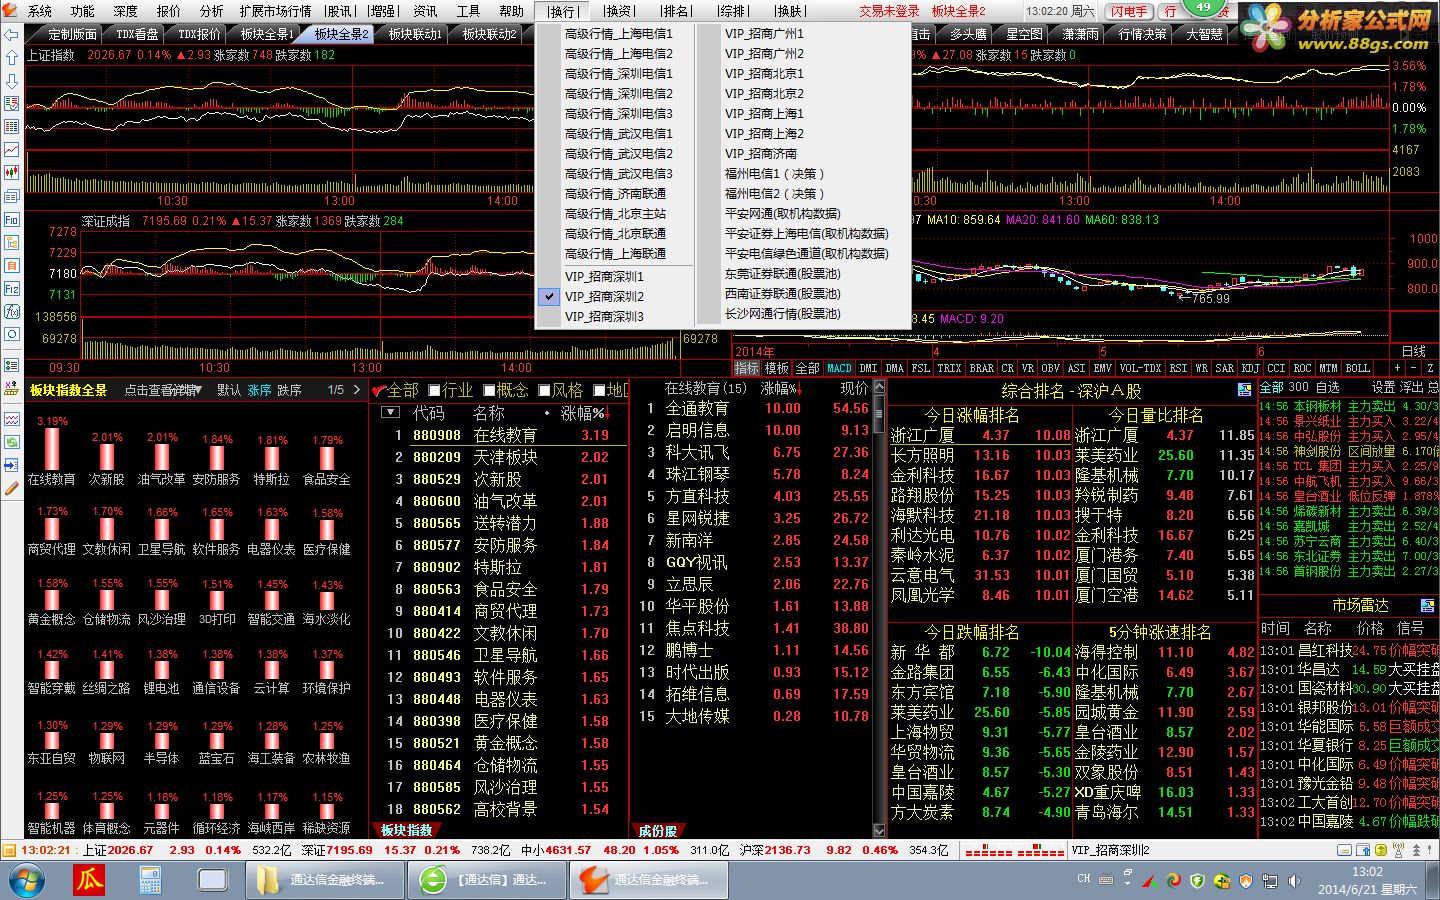Image resolution: width=1440 pixels, height=900 pixels.
Task: Switch to the 成份股 bottom tab
Action: (x=657, y=830)
